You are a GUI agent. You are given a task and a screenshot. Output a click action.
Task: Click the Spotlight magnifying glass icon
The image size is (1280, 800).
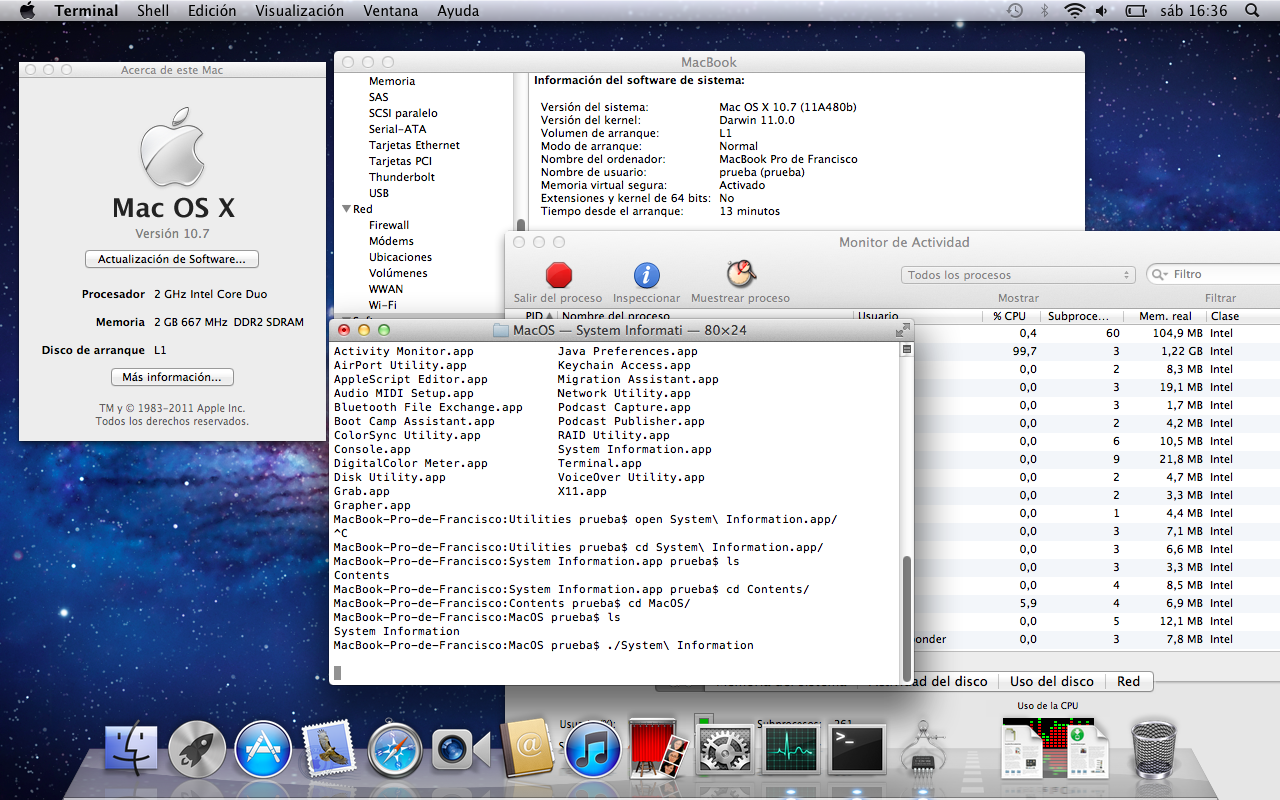[x=1252, y=11]
